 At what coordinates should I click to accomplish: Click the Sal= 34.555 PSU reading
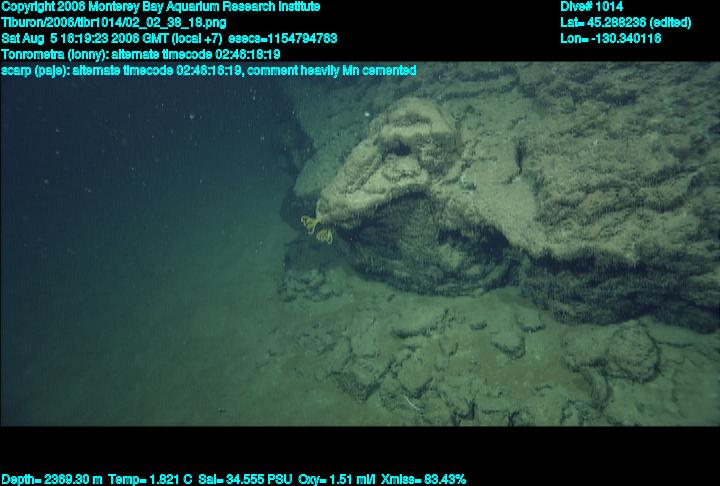(x=245, y=480)
